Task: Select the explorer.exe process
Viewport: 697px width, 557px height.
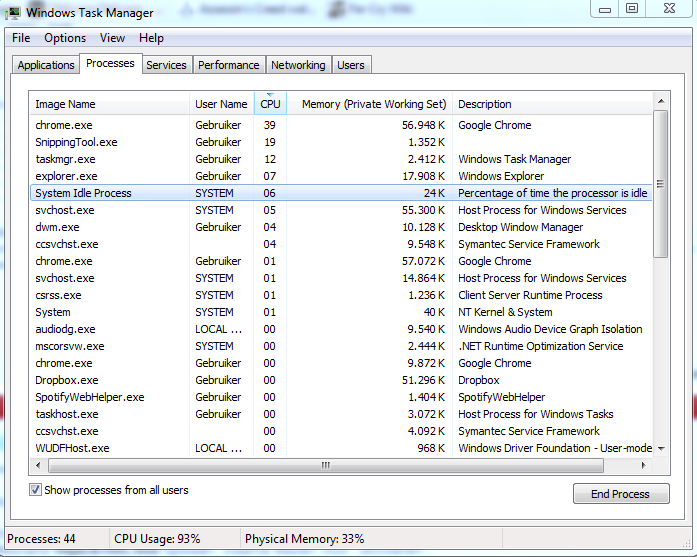Action: pos(341,176)
